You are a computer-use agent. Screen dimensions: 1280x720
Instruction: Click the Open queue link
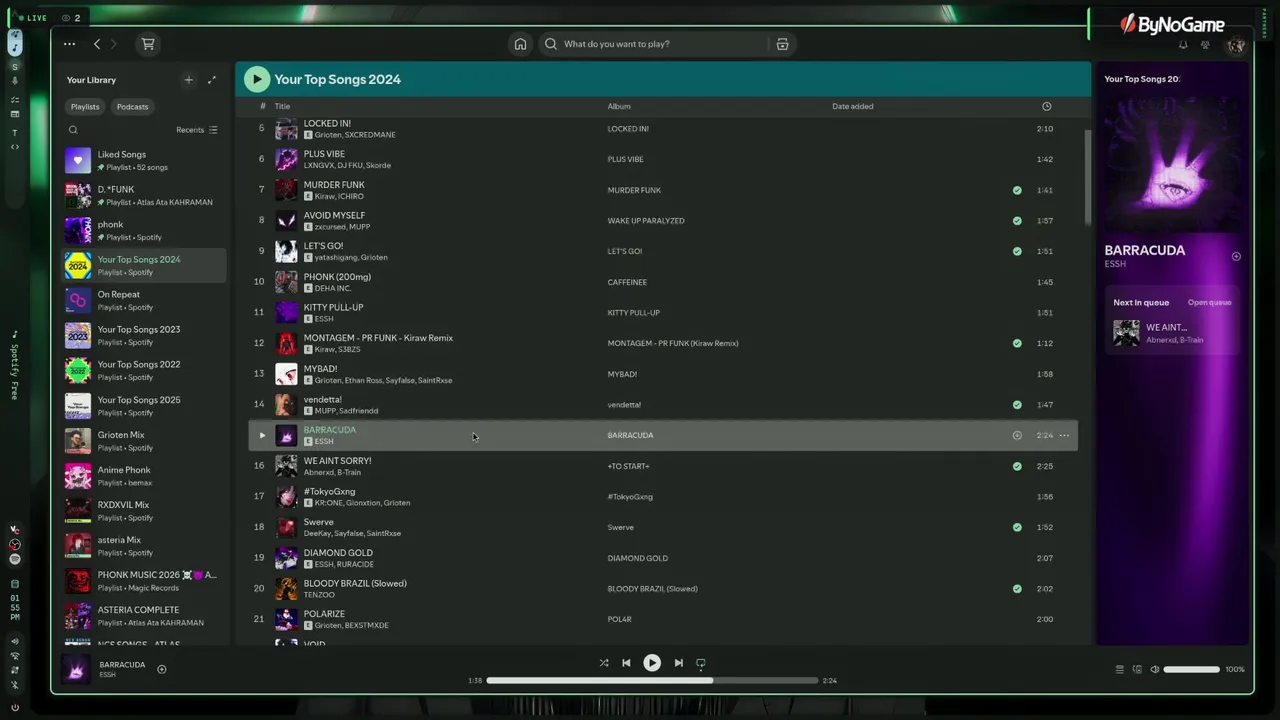pos(1209,302)
